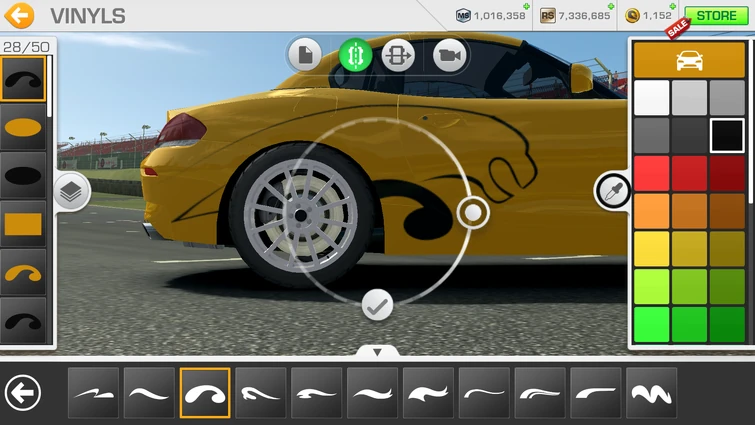Viewport: 755px width, 425px height.
Task: Open the STORE
Action: 716,15
